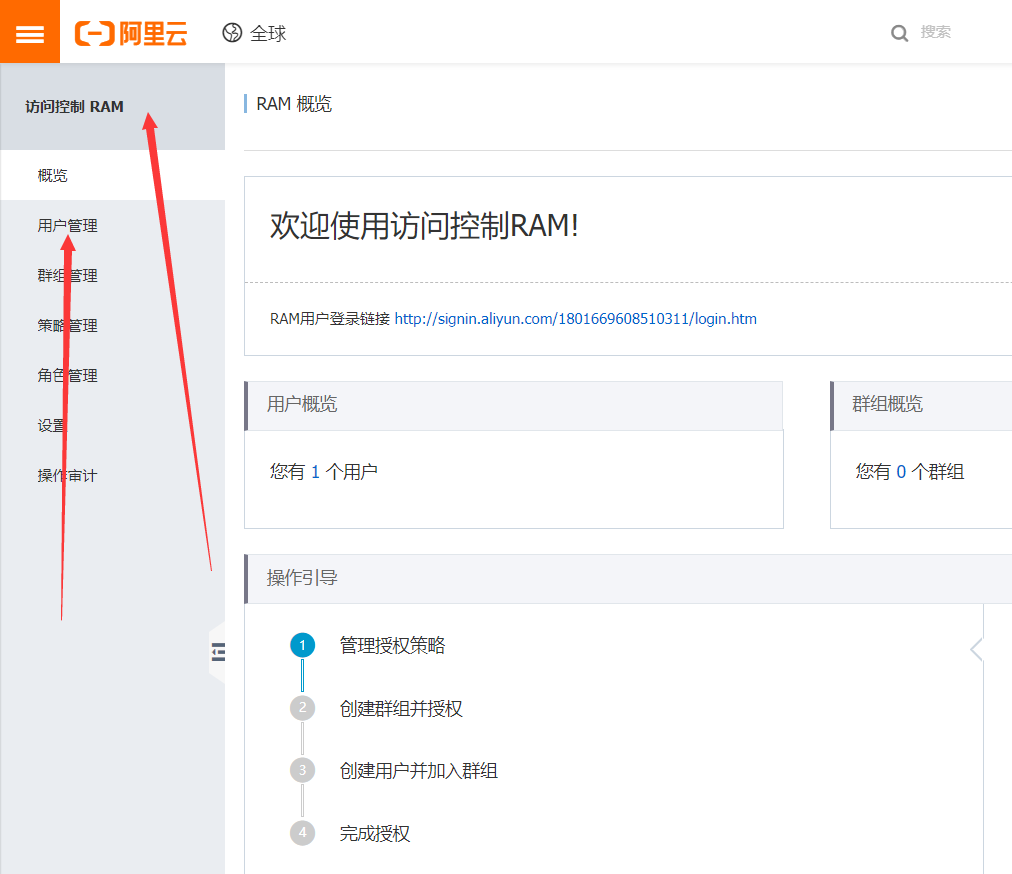Open 用户管理 in the sidebar
Viewport: 1012px width, 874px height.
66,225
